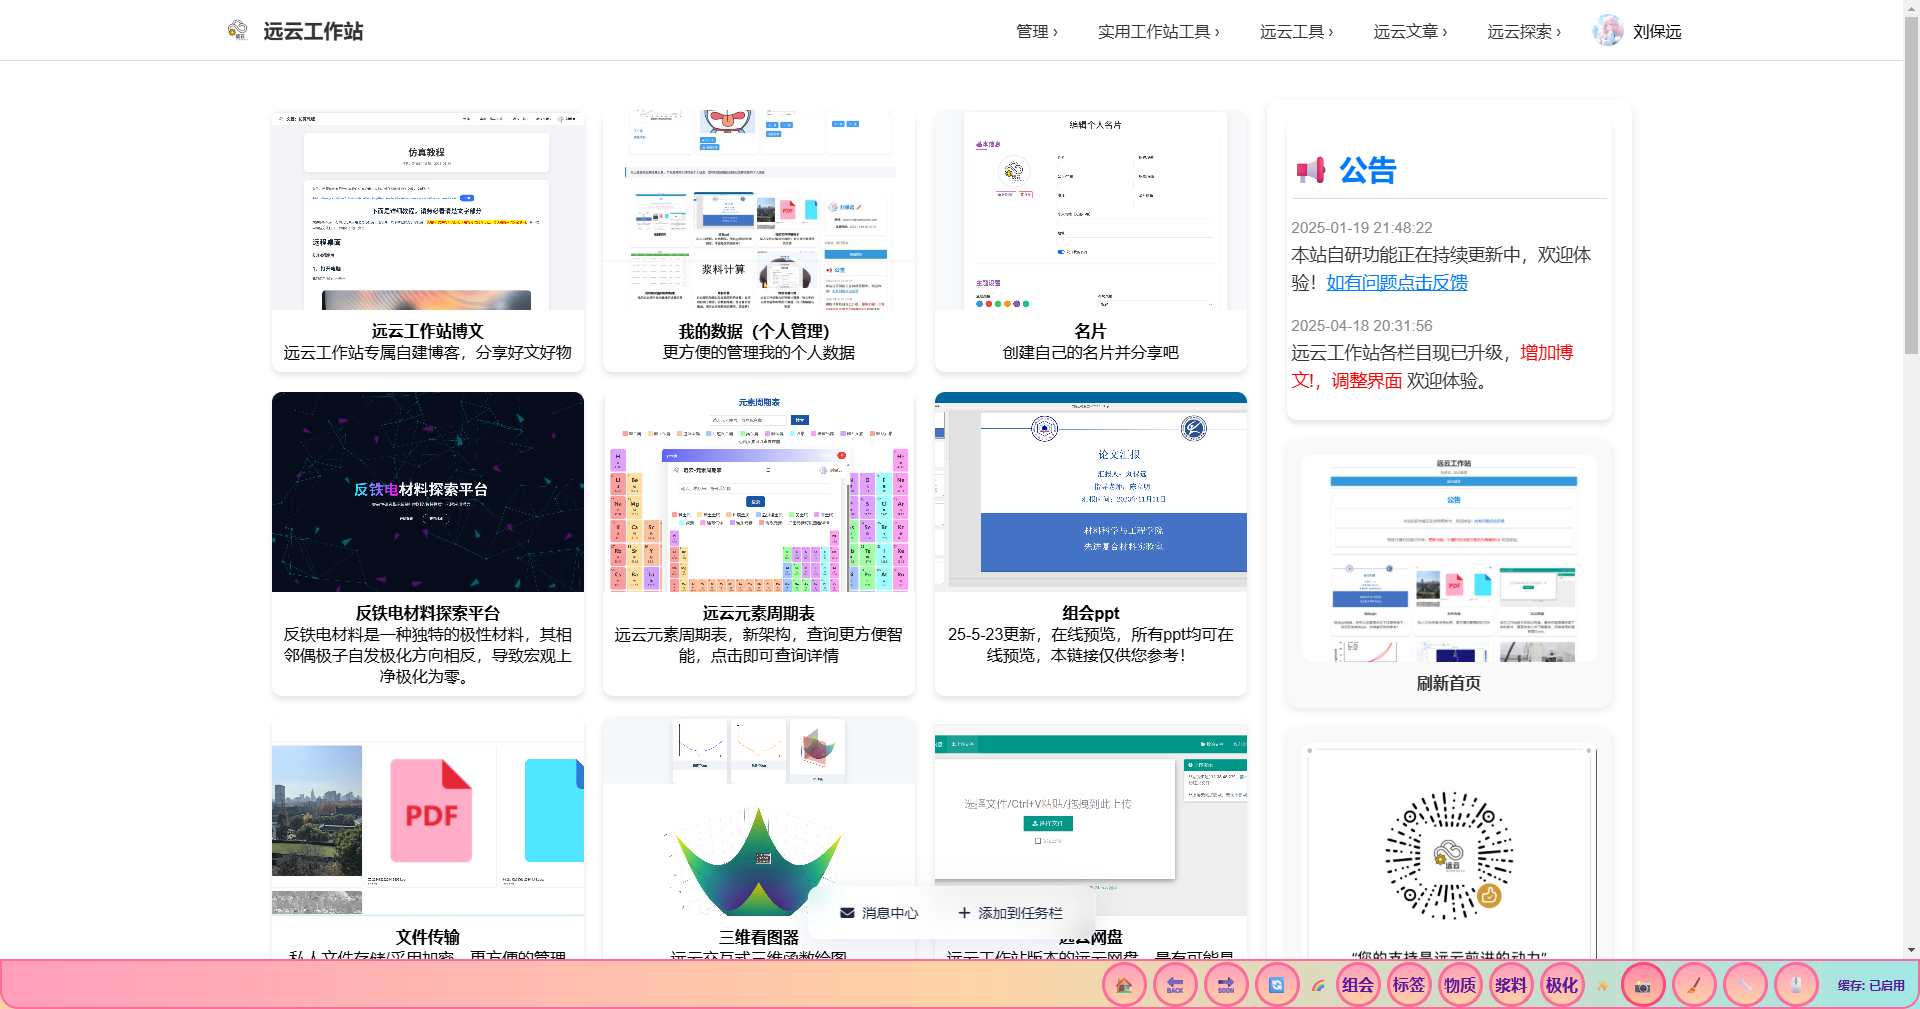Expand the 实用工作站工具 menu

click(1159, 32)
